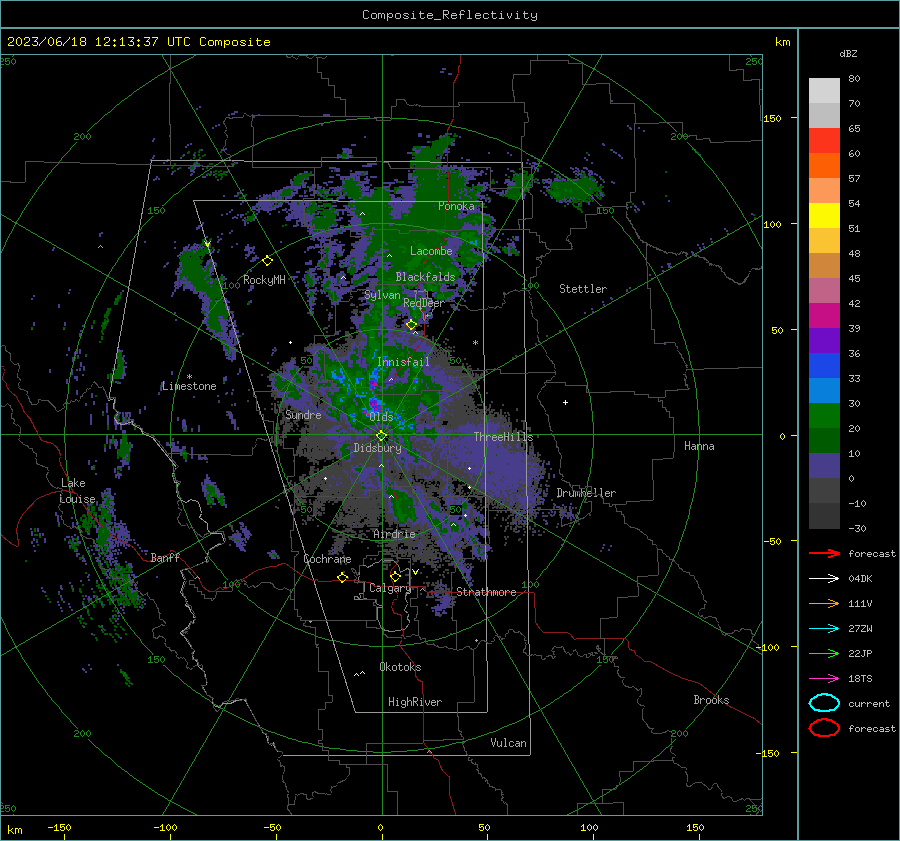Click the Vulcan town label
This screenshot has width=900, height=841.
[509, 743]
